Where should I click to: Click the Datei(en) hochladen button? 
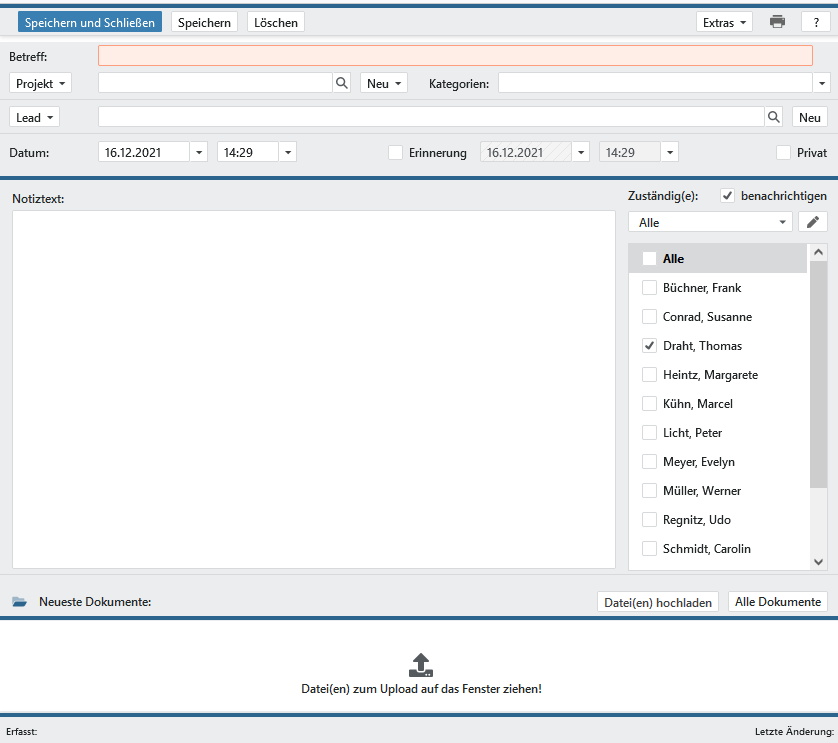click(658, 602)
